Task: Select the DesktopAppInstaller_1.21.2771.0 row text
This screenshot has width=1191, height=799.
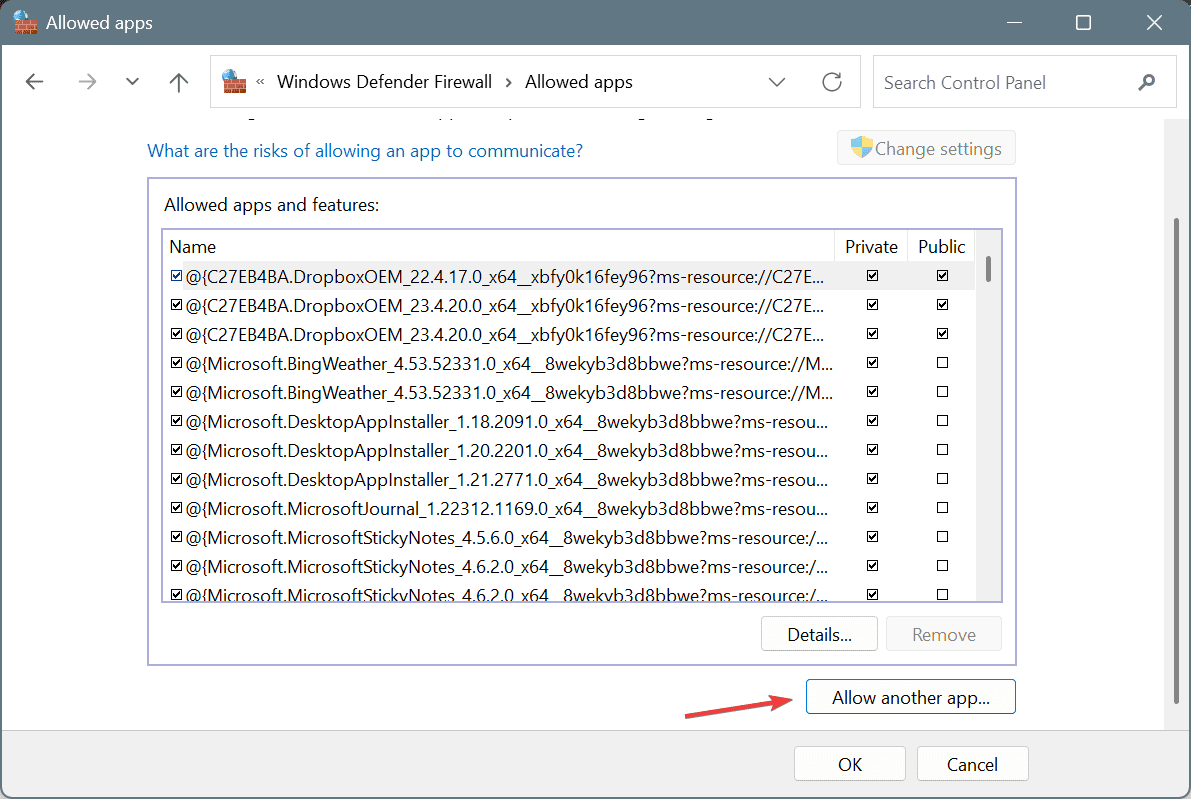Action: point(507,479)
